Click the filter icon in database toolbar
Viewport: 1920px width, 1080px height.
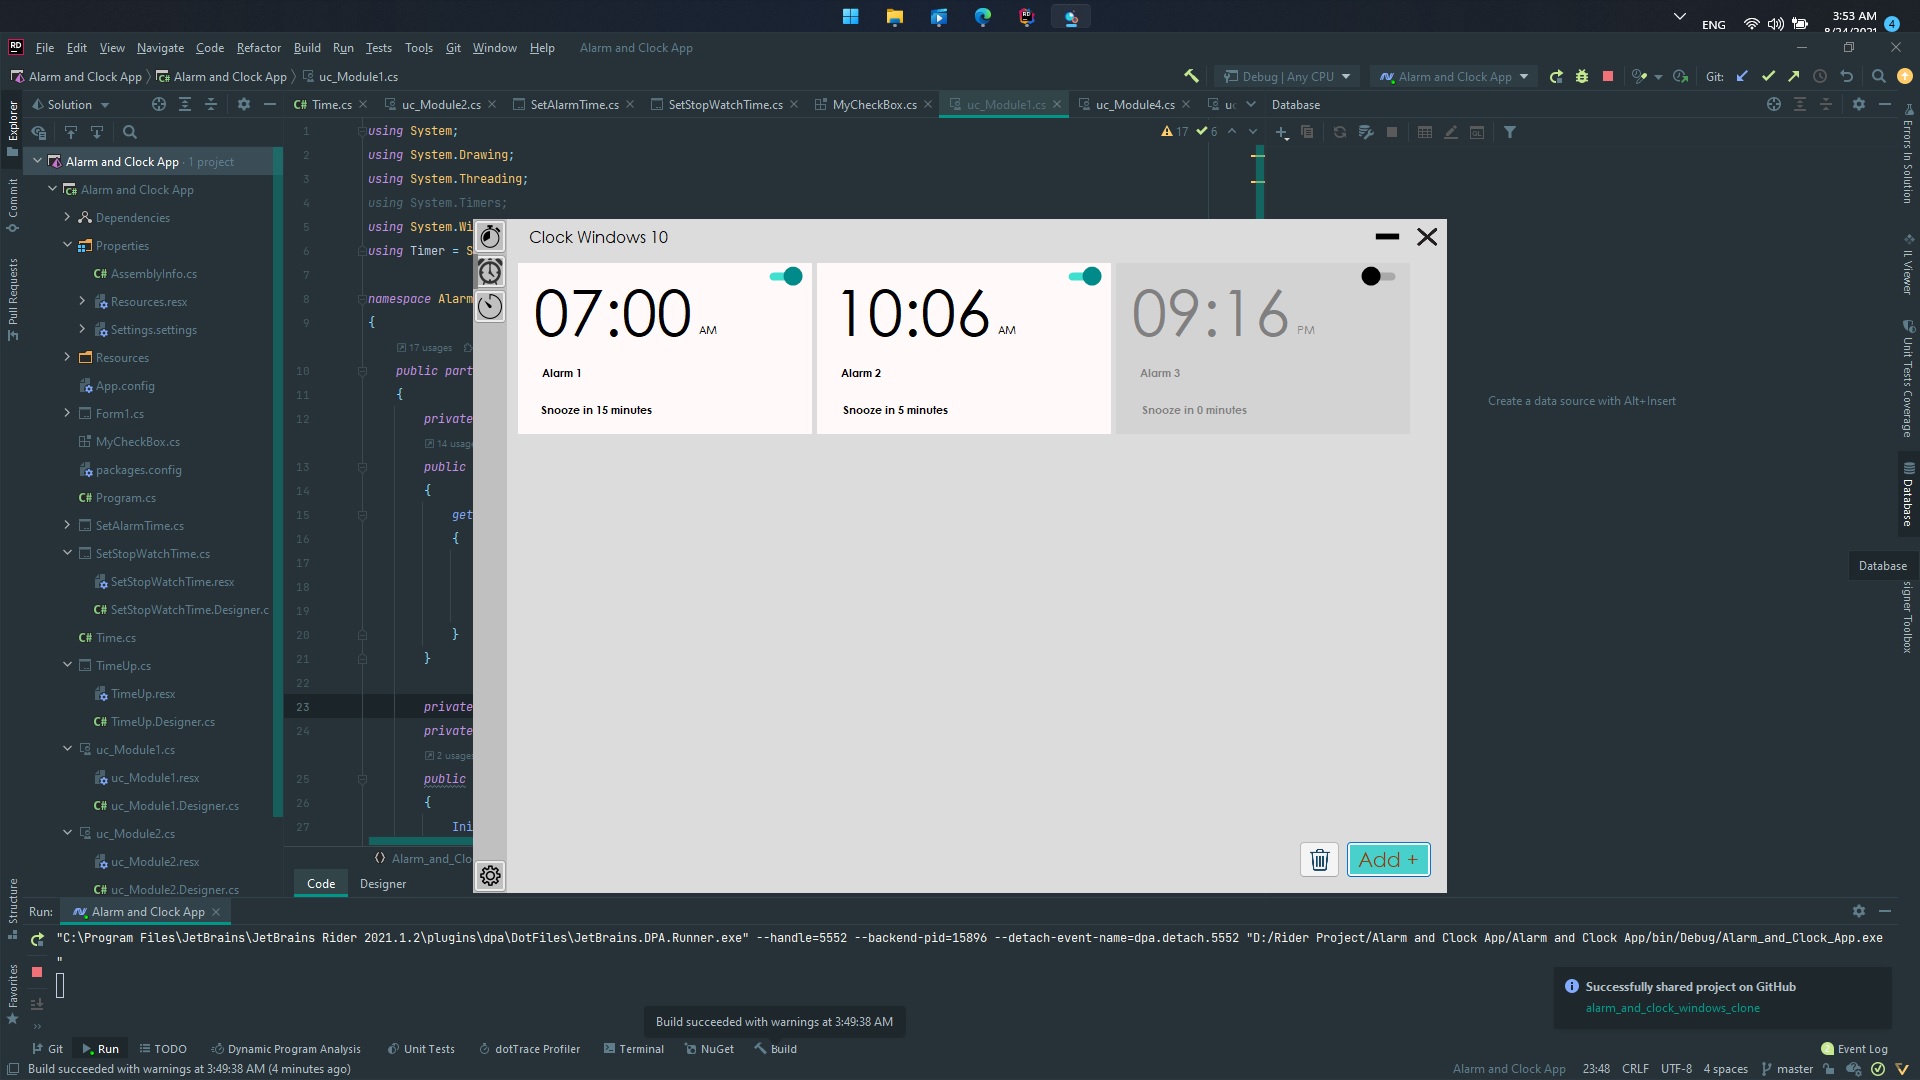[x=1510, y=131]
